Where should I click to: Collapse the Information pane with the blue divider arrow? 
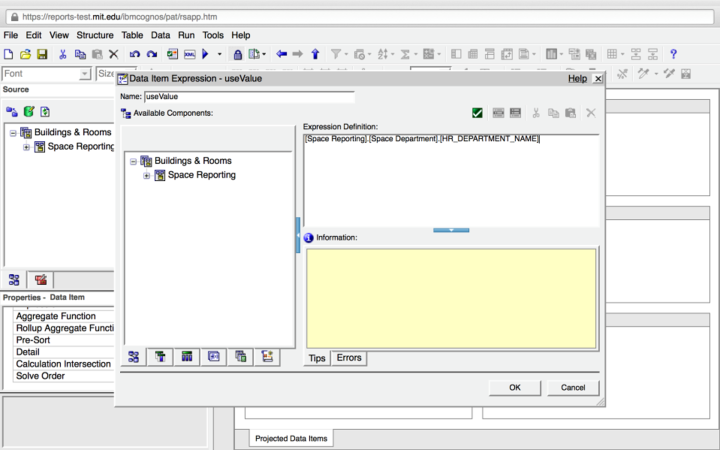click(x=450, y=229)
